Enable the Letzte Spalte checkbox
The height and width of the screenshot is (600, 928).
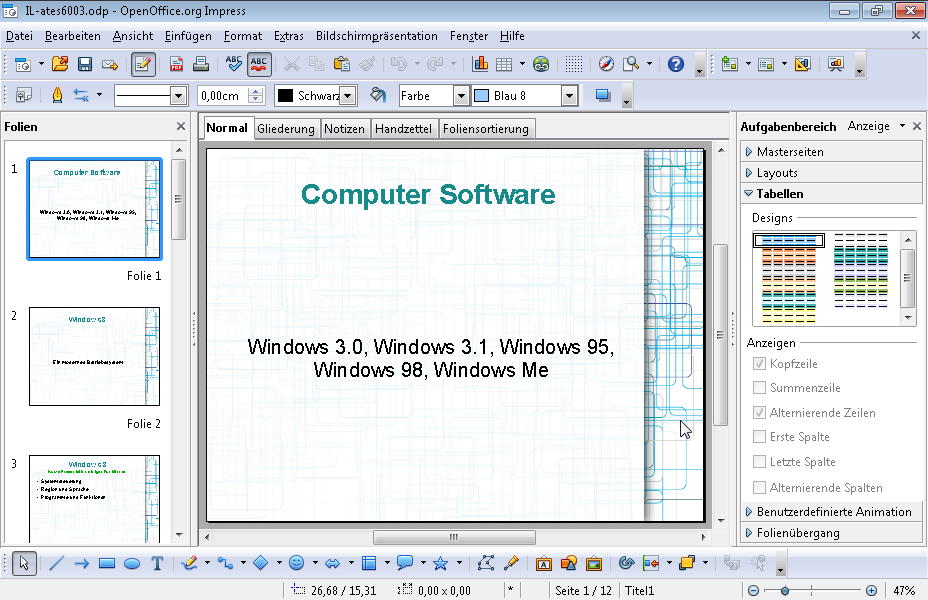click(759, 462)
